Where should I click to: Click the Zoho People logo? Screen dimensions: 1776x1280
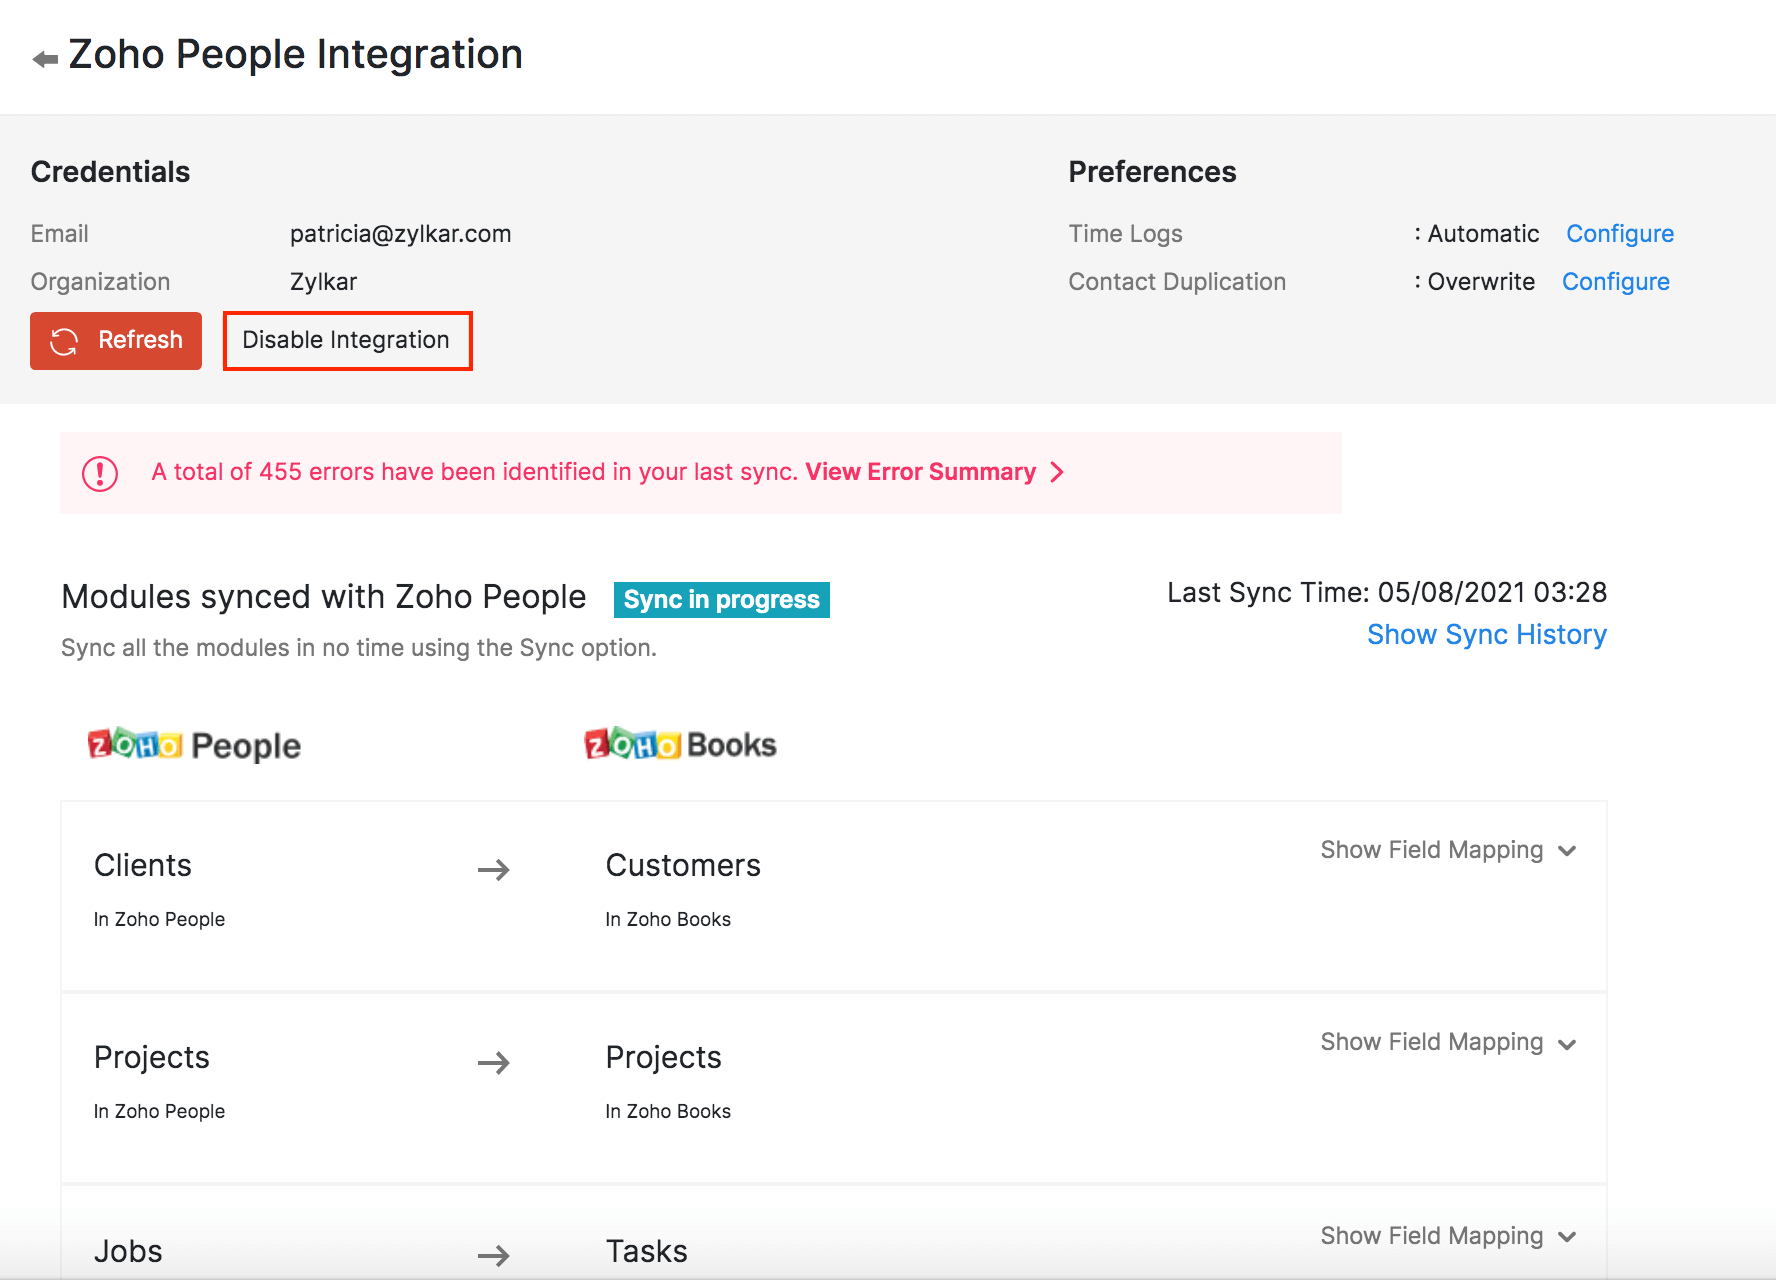[x=194, y=744]
